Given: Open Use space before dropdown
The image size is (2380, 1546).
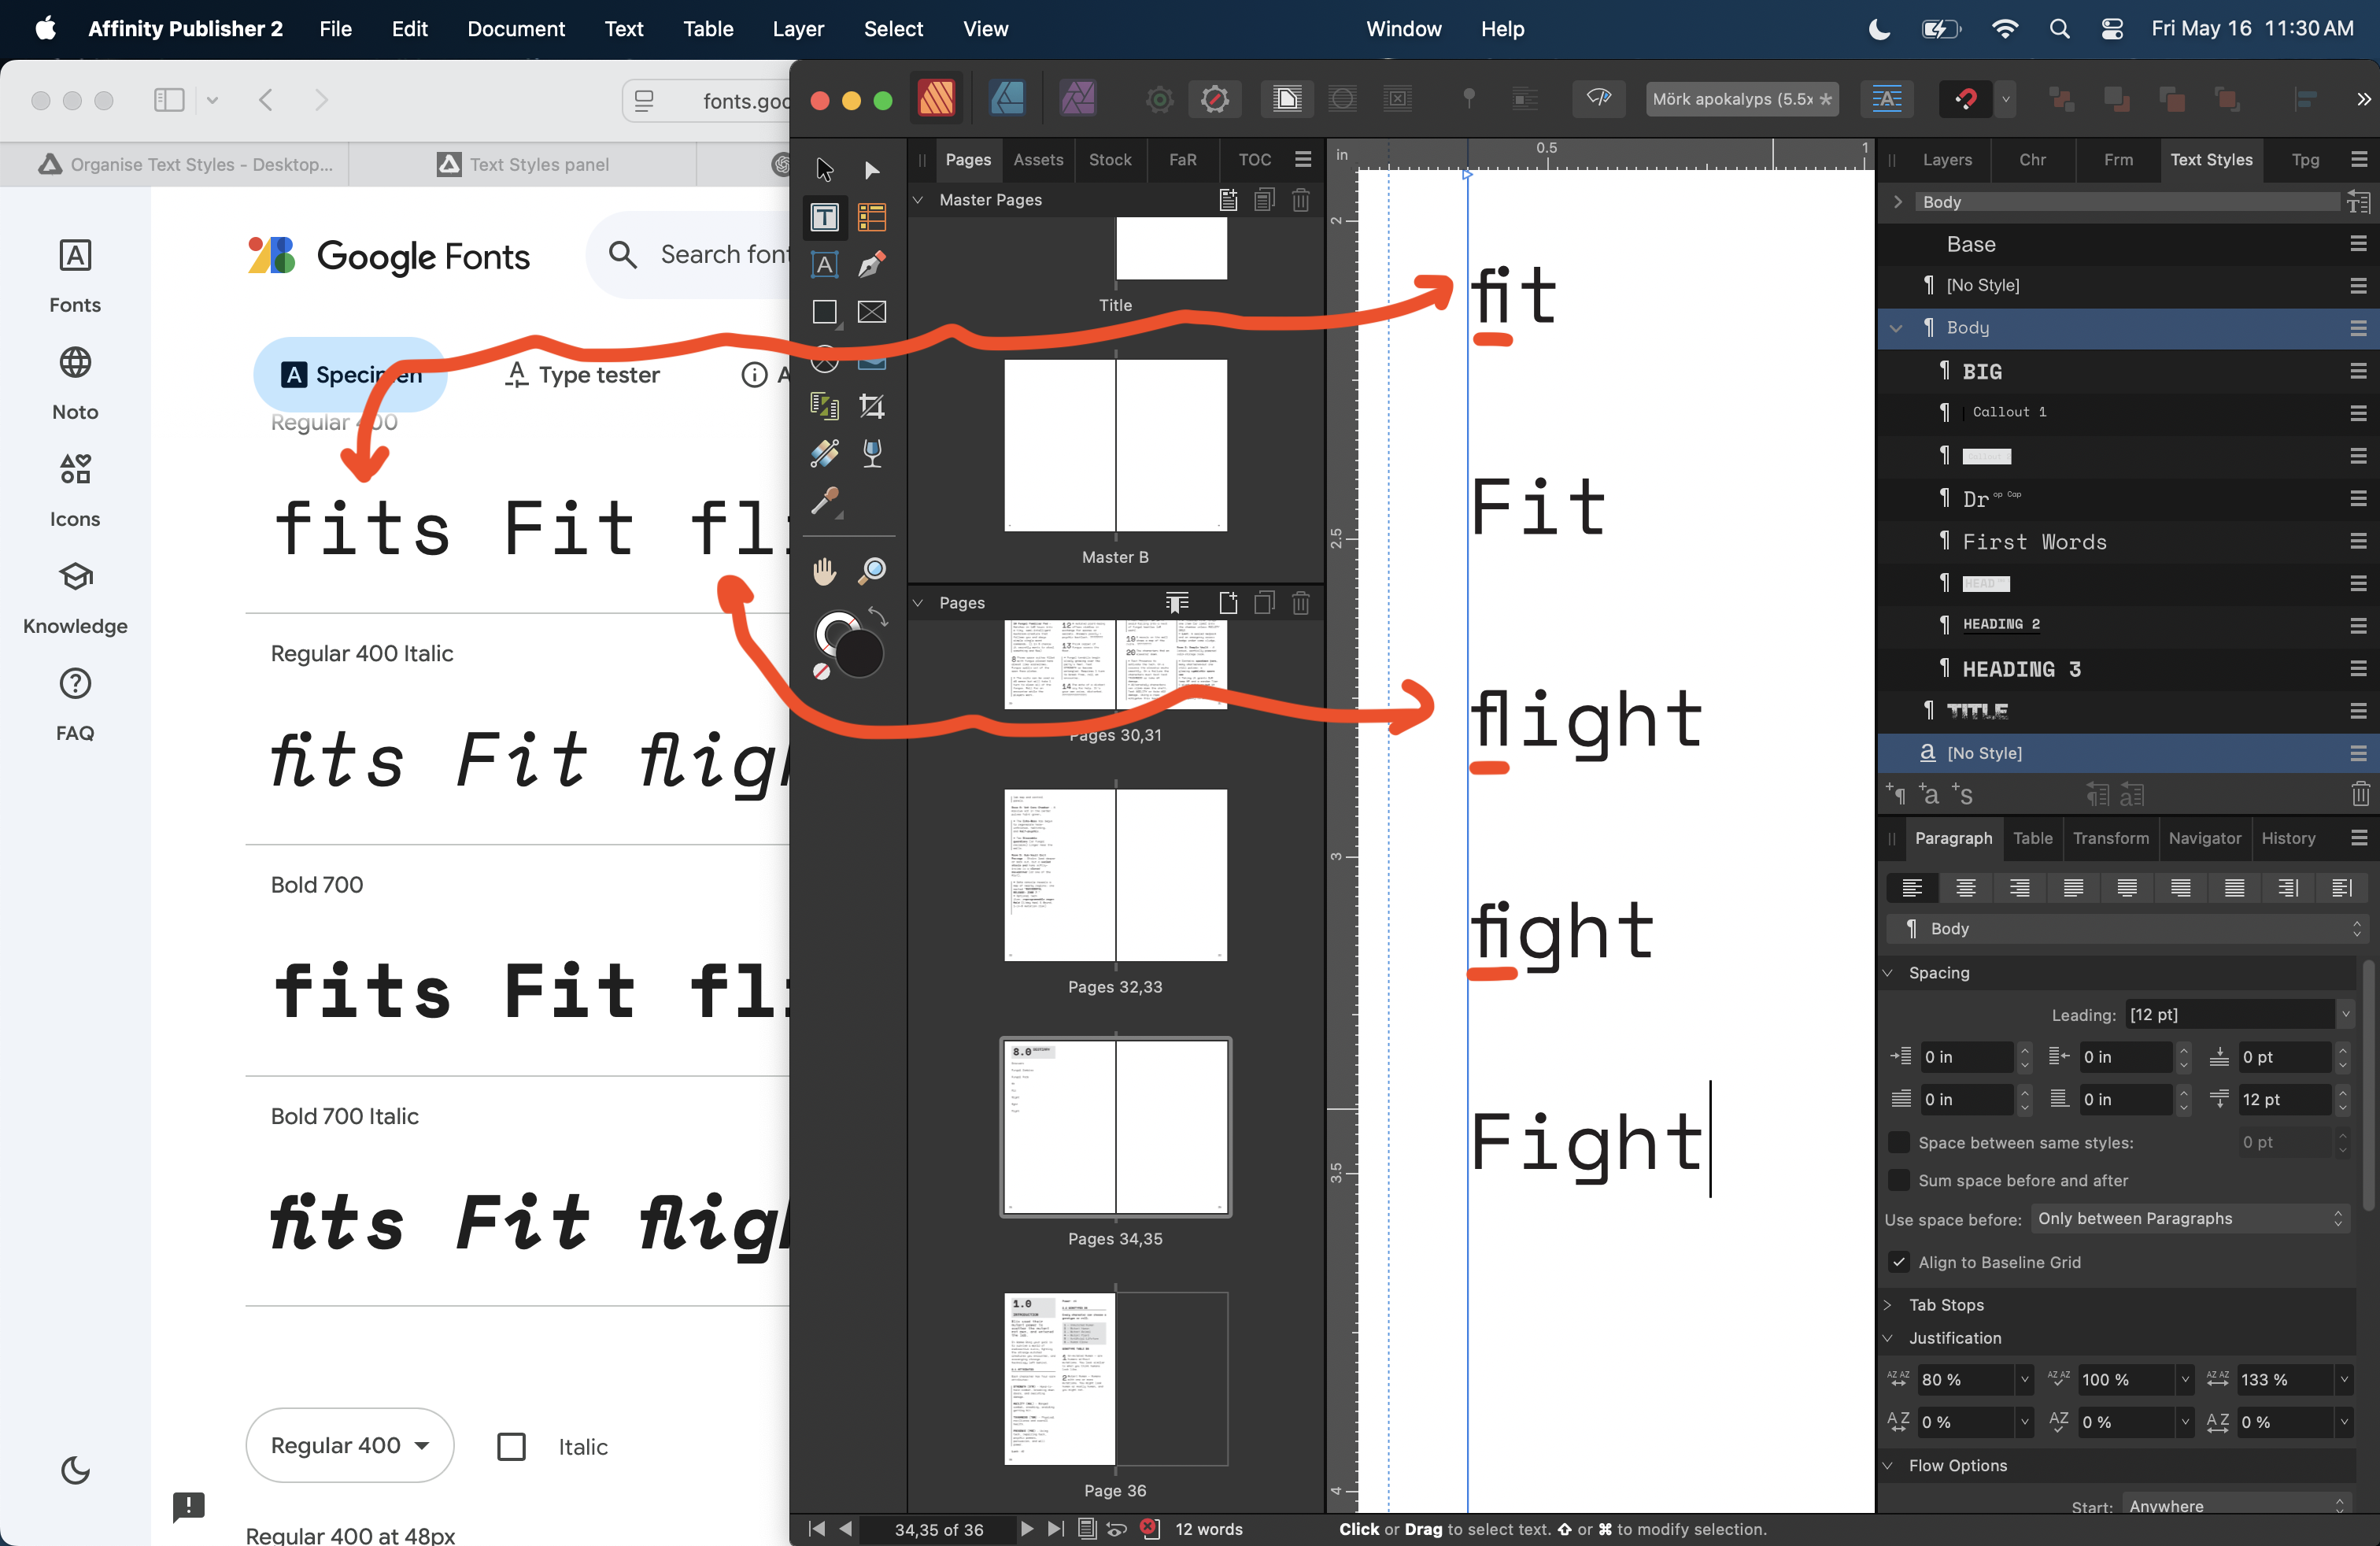Looking at the screenshot, I should coord(2190,1218).
